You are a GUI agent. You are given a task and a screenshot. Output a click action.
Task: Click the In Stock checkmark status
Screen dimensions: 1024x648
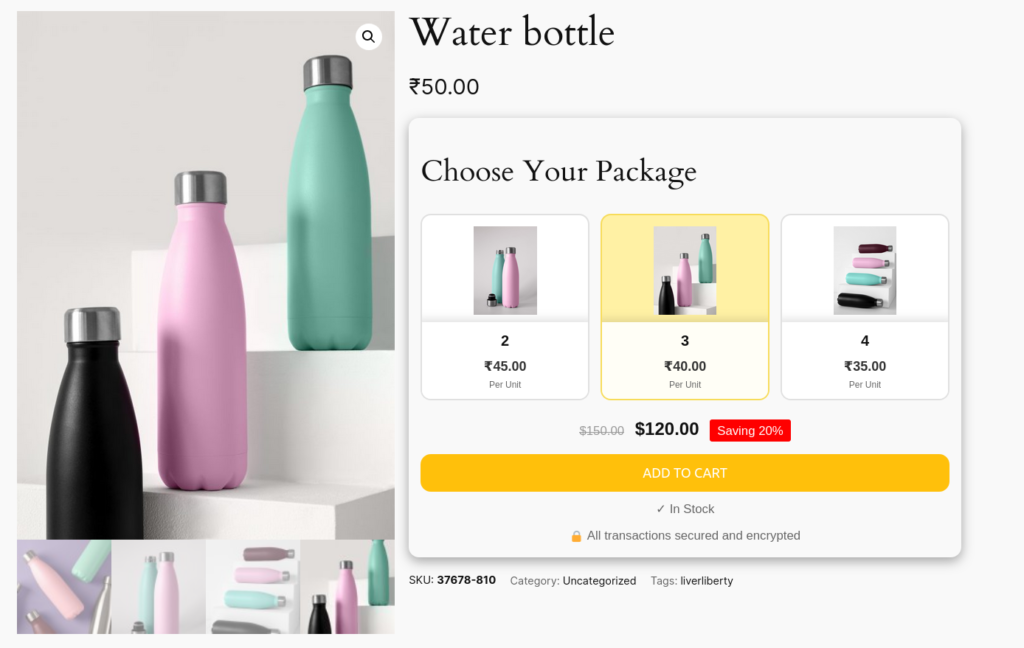pyautogui.click(x=685, y=509)
